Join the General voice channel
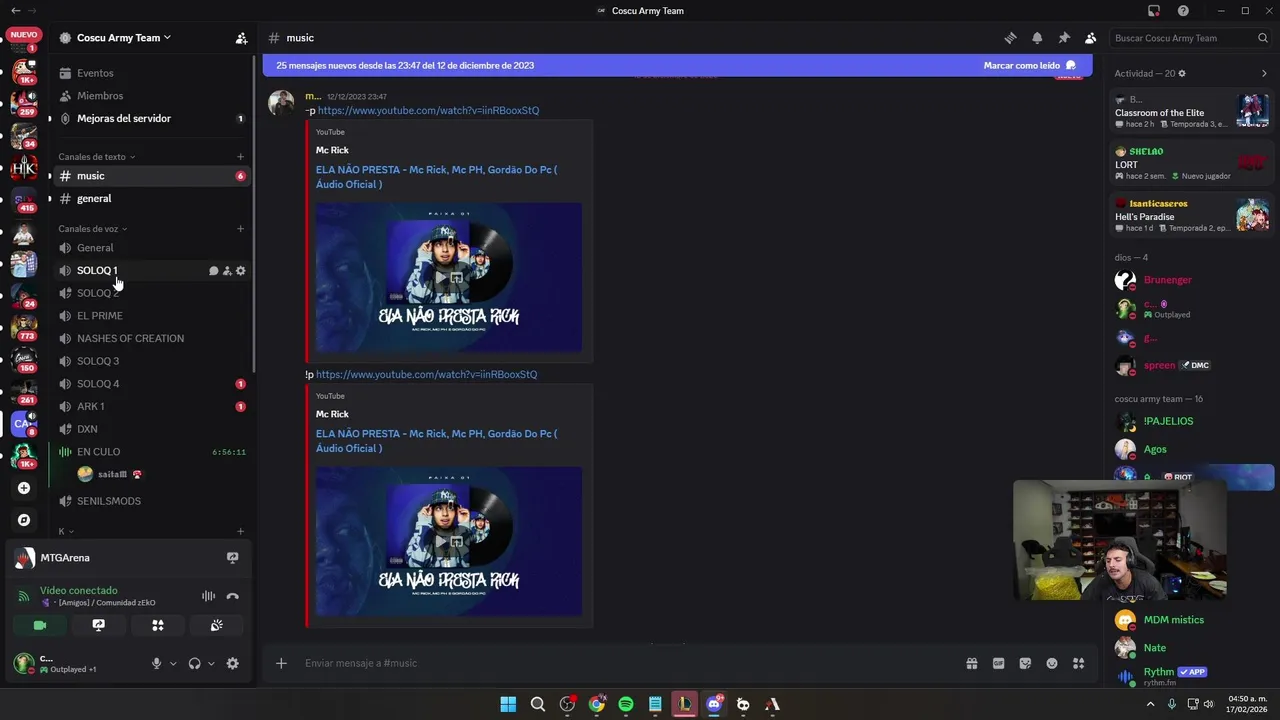Viewport: 1280px width, 720px height. pyautogui.click(x=150, y=248)
